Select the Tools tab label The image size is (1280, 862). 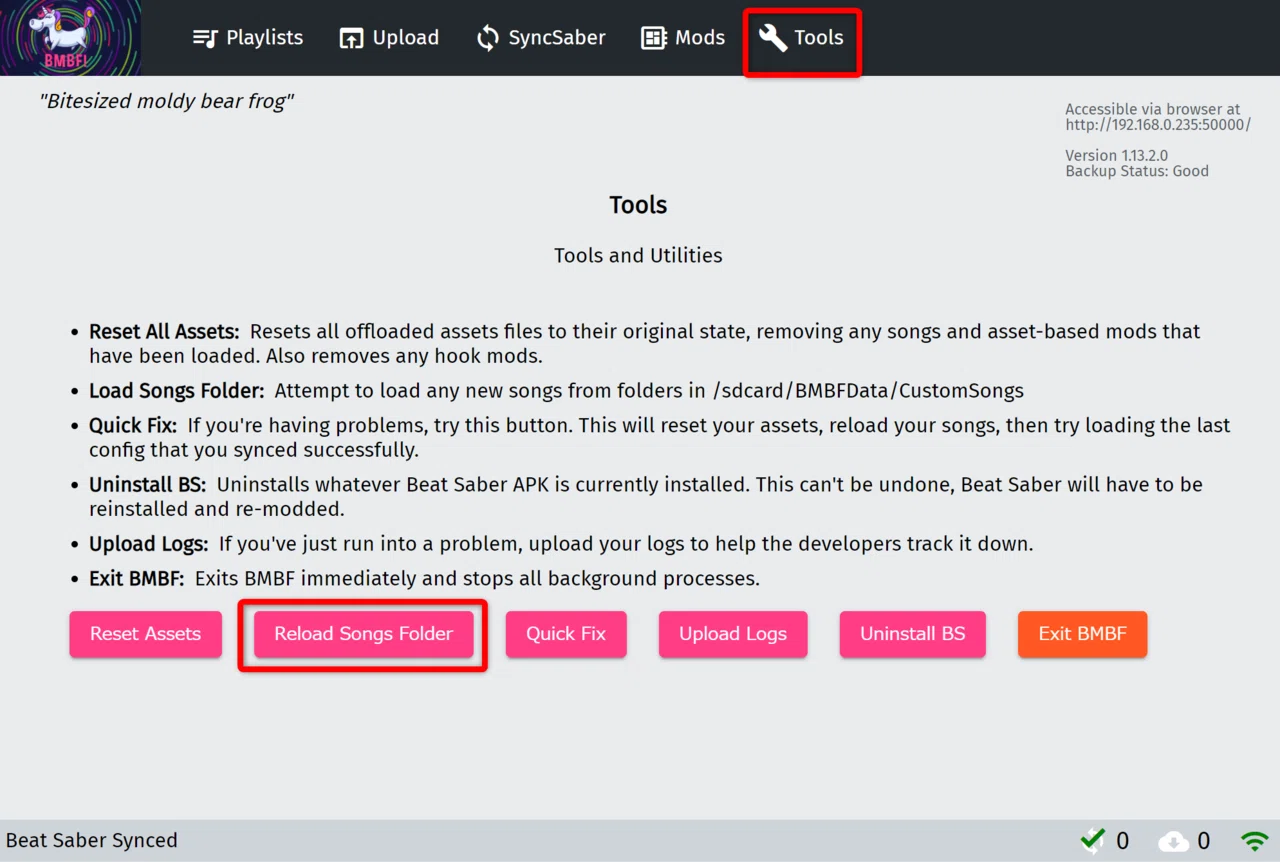819,38
